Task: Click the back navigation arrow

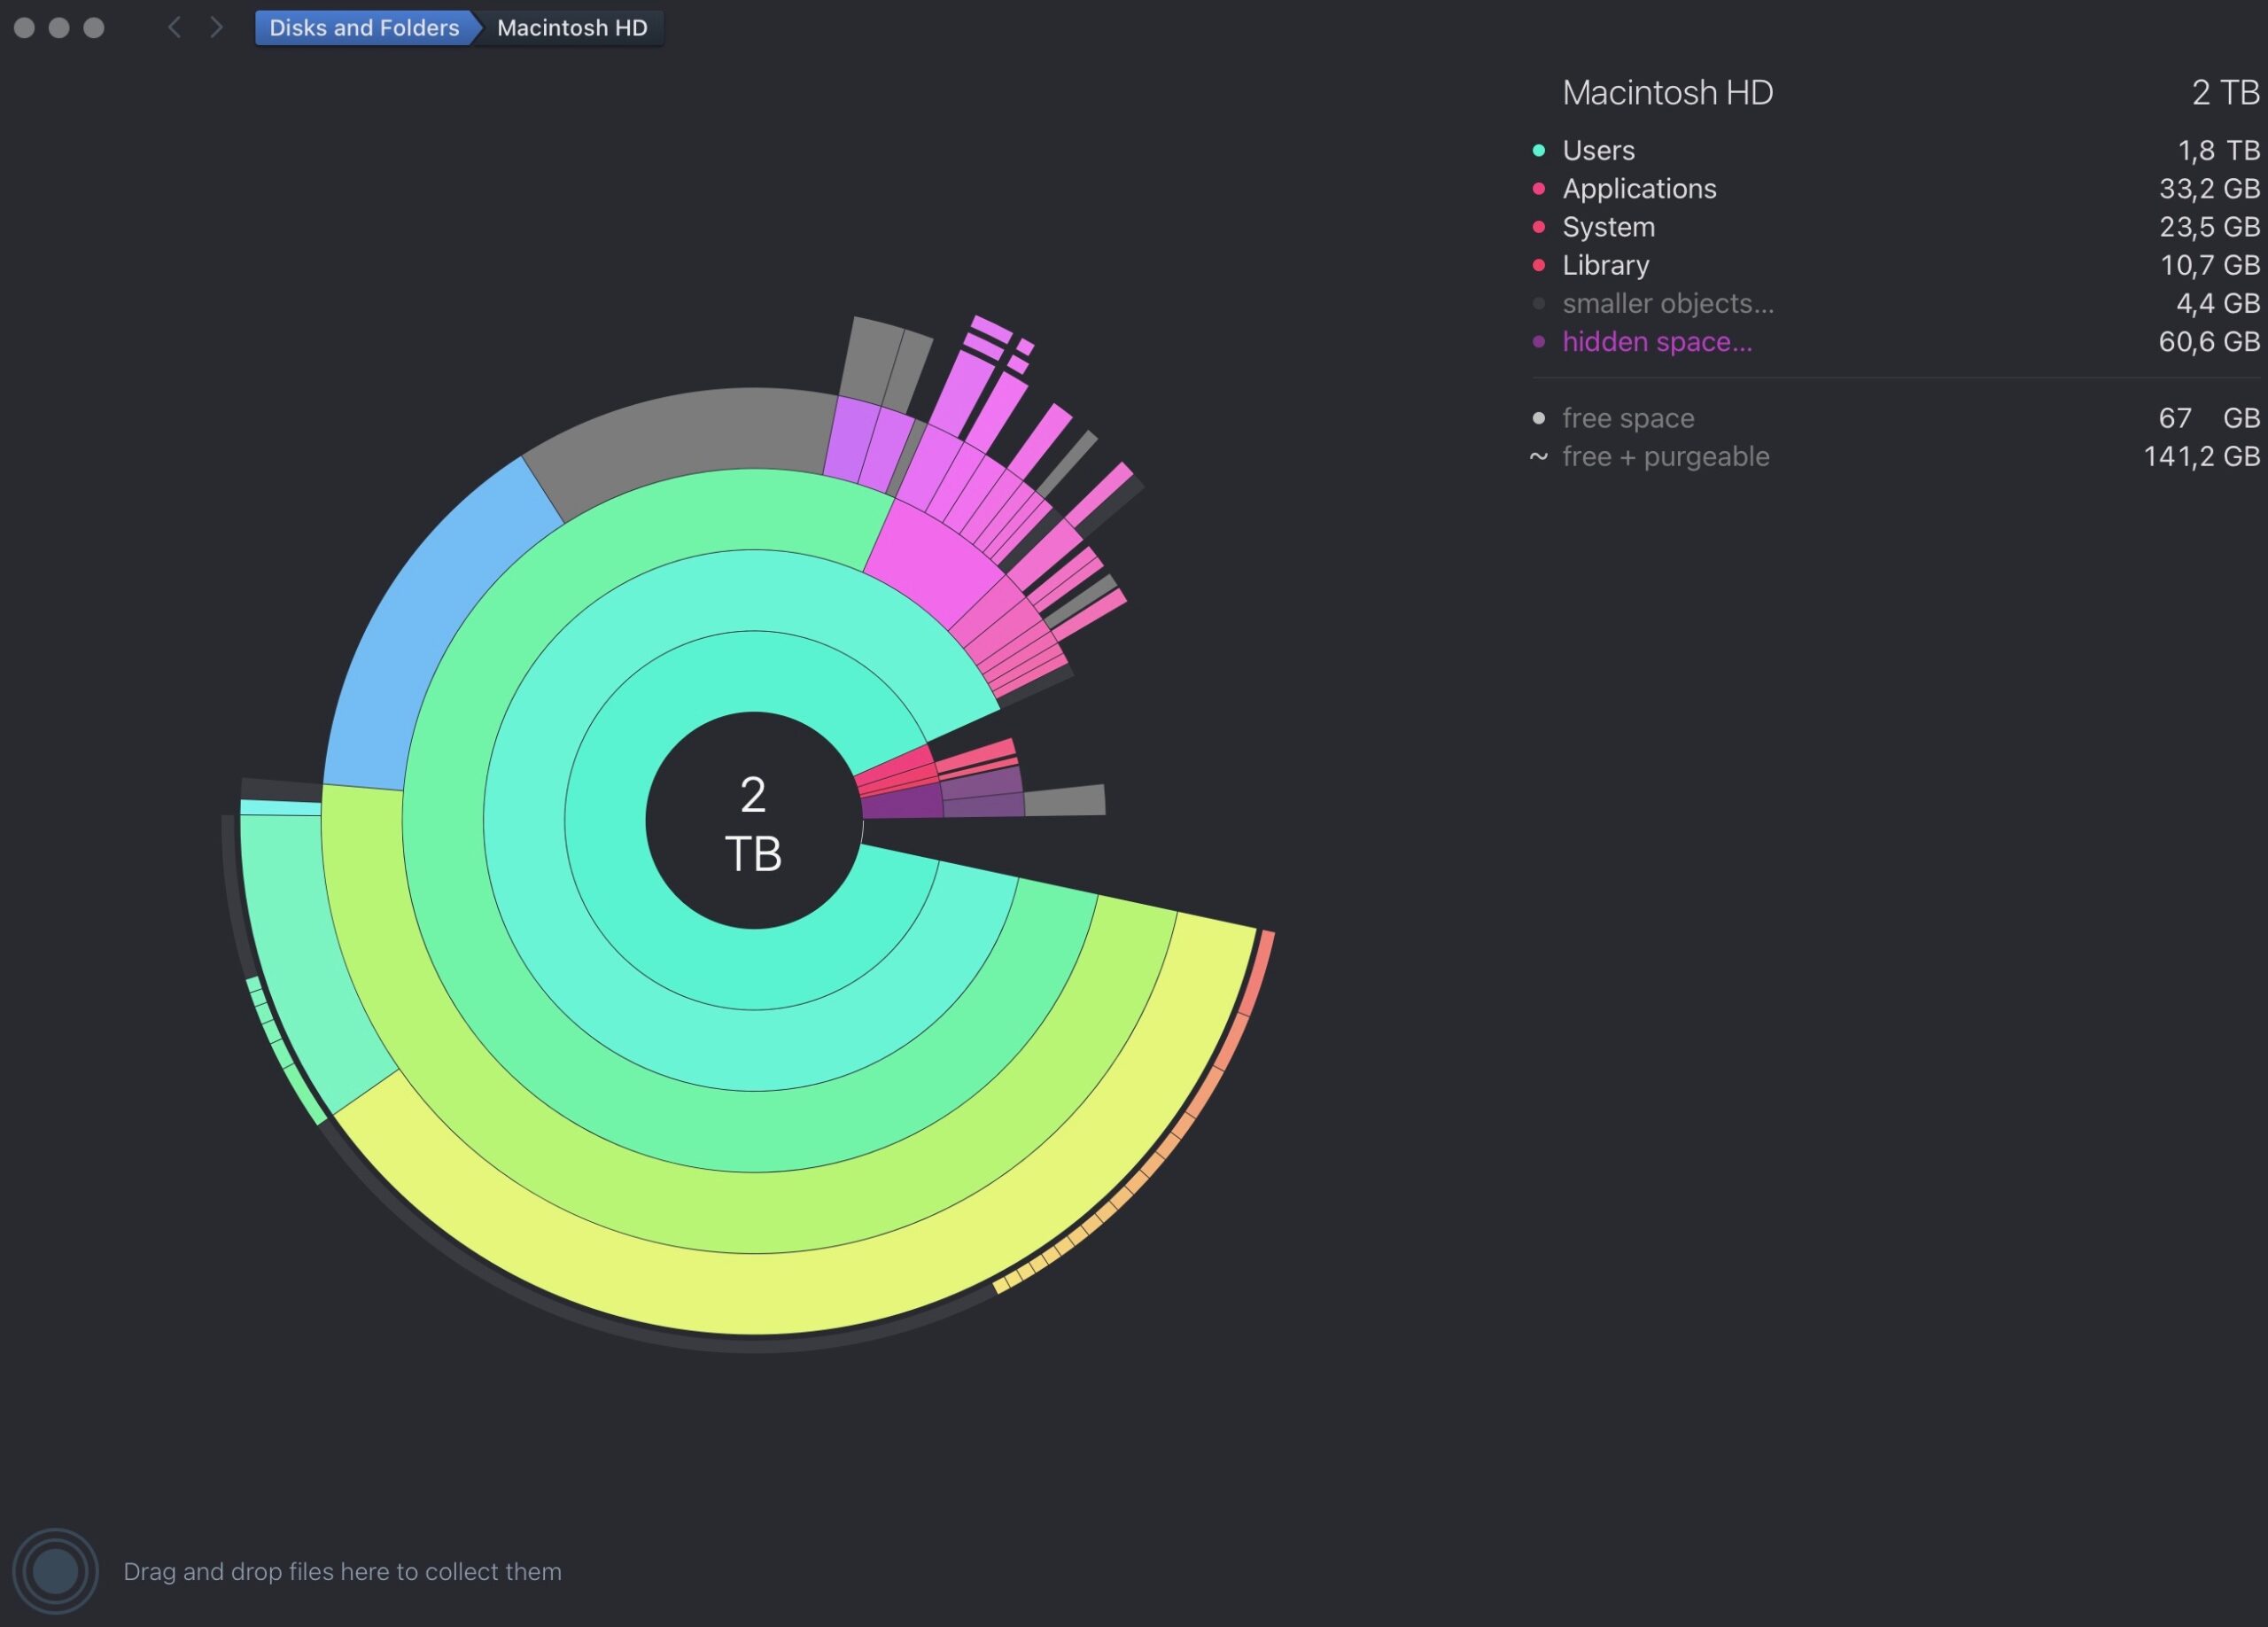Action: (174, 27)
